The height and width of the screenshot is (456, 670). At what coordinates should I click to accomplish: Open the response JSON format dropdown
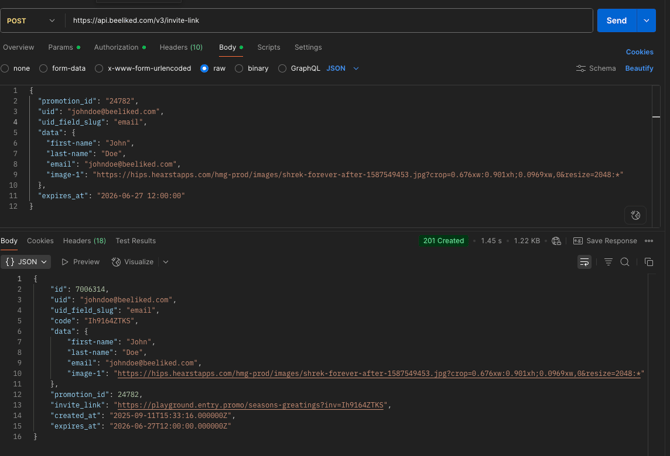[x=26, y=262]
